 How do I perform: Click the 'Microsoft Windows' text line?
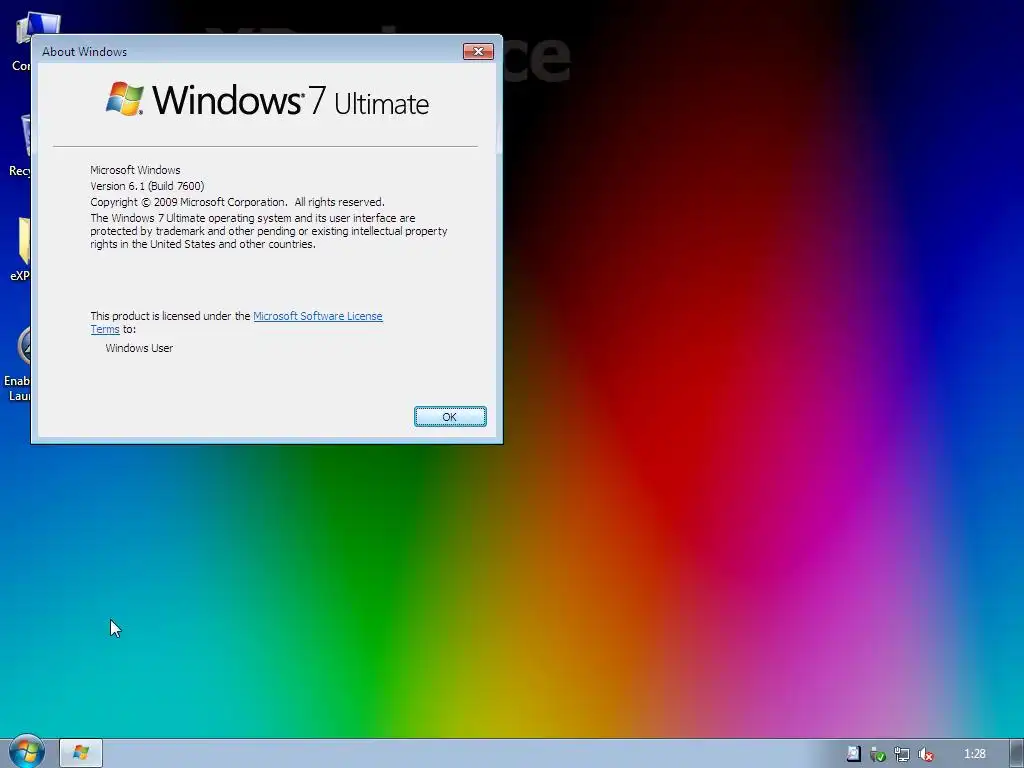[x=135, y=170]
